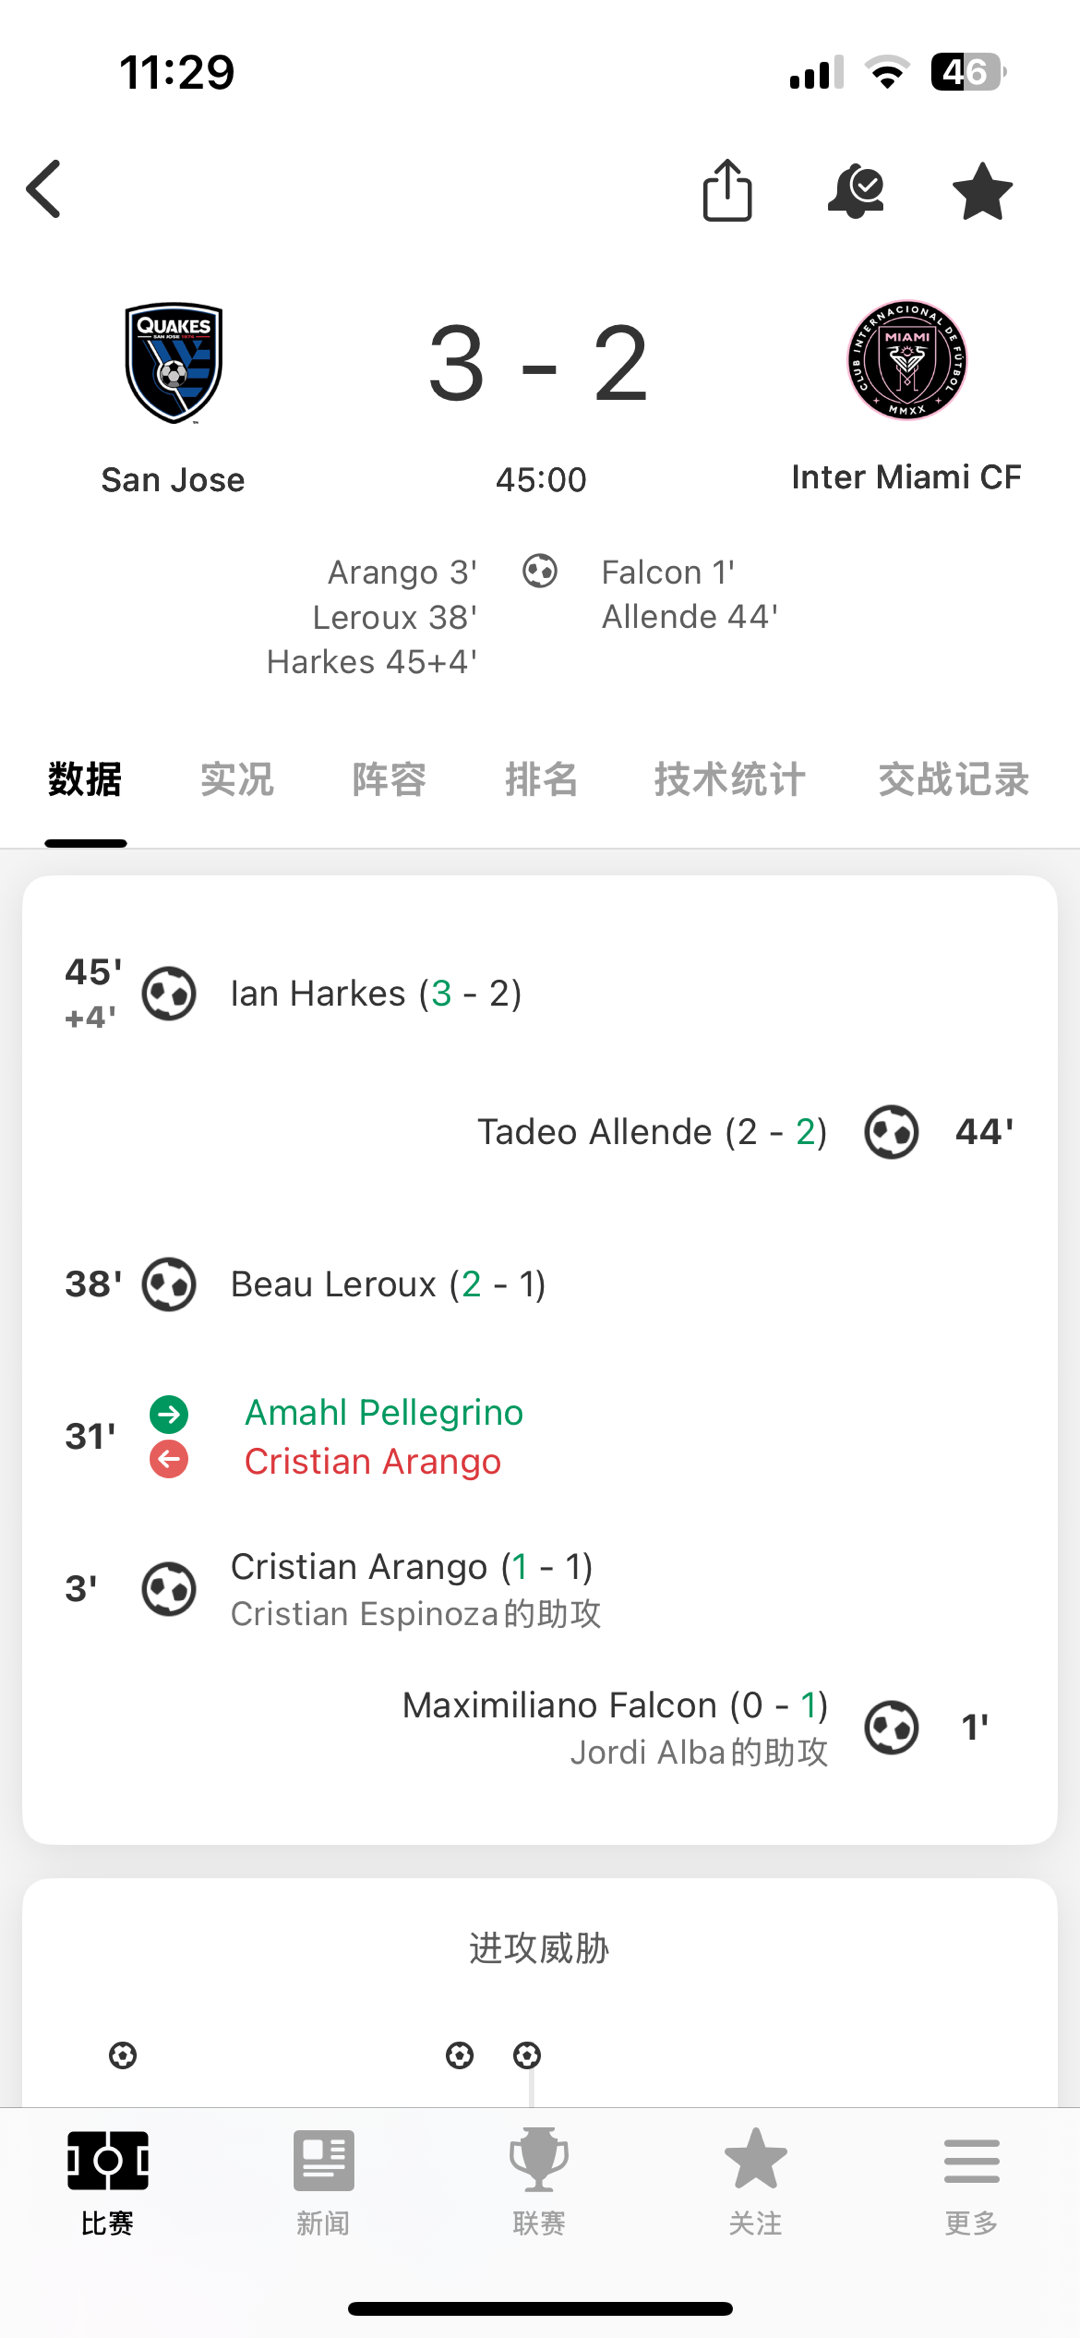This screenshot has width=1080, height=2338.
Task: Tap substituted-in player Amahl Pellegrino
Action: click(x=384, y=1412)
